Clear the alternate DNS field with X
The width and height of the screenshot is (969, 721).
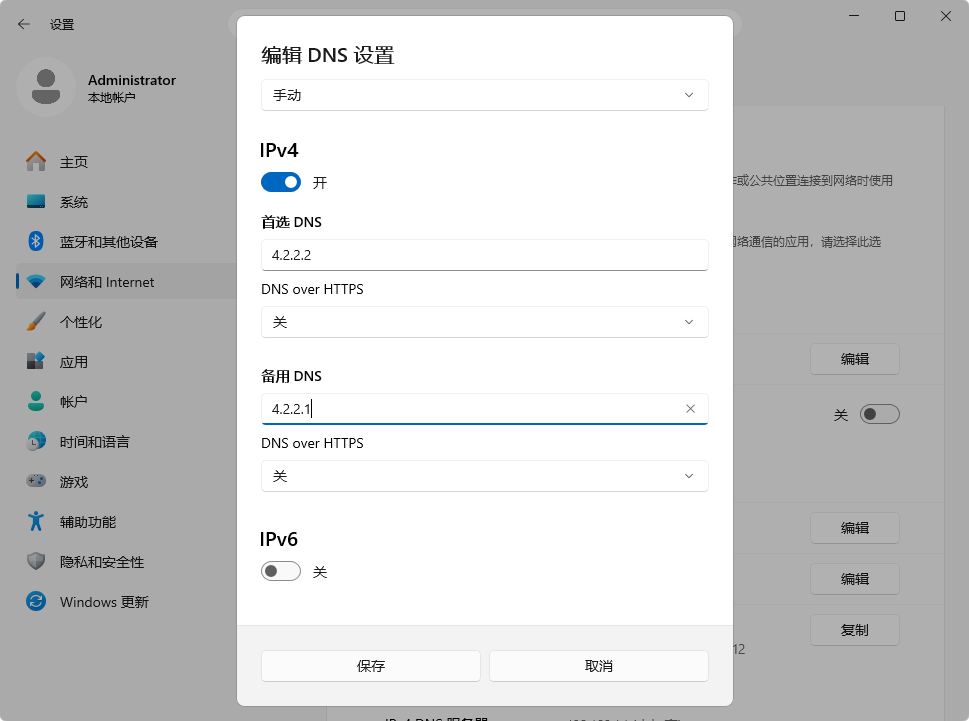click(690, 408)
